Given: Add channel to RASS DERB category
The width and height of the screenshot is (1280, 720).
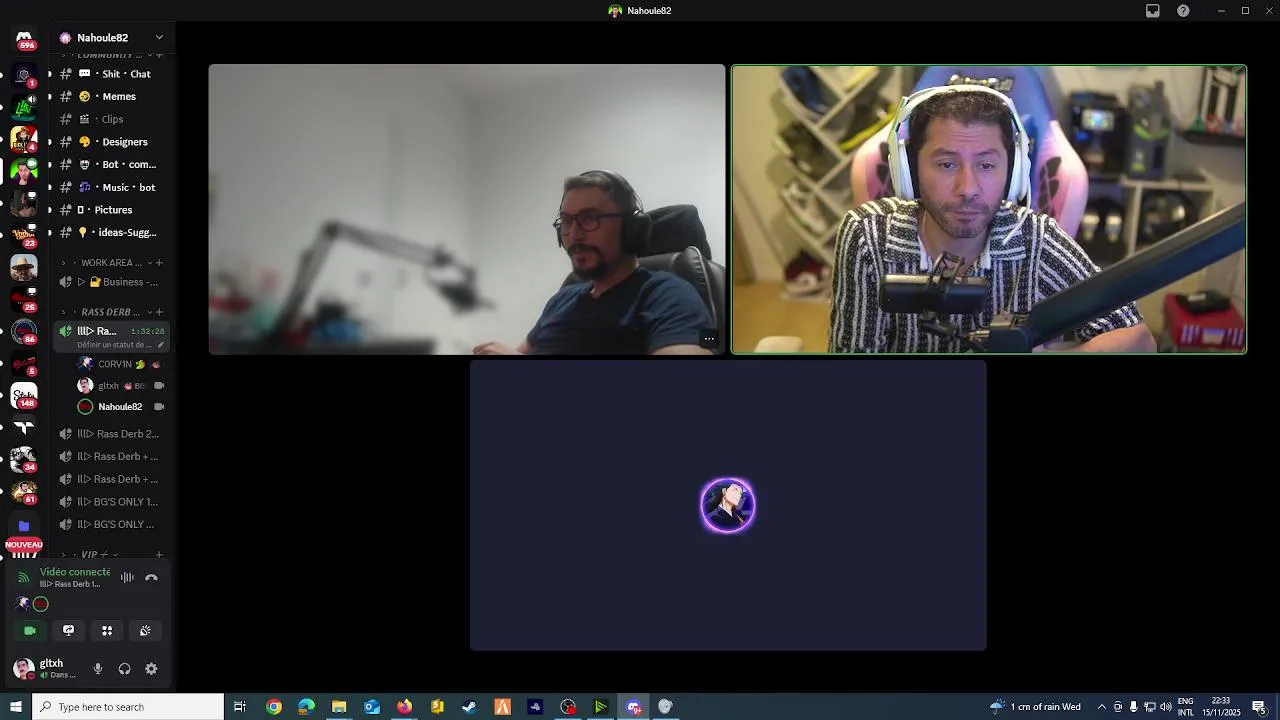Looking at the screenshot, I should click(x=159, y=312).
